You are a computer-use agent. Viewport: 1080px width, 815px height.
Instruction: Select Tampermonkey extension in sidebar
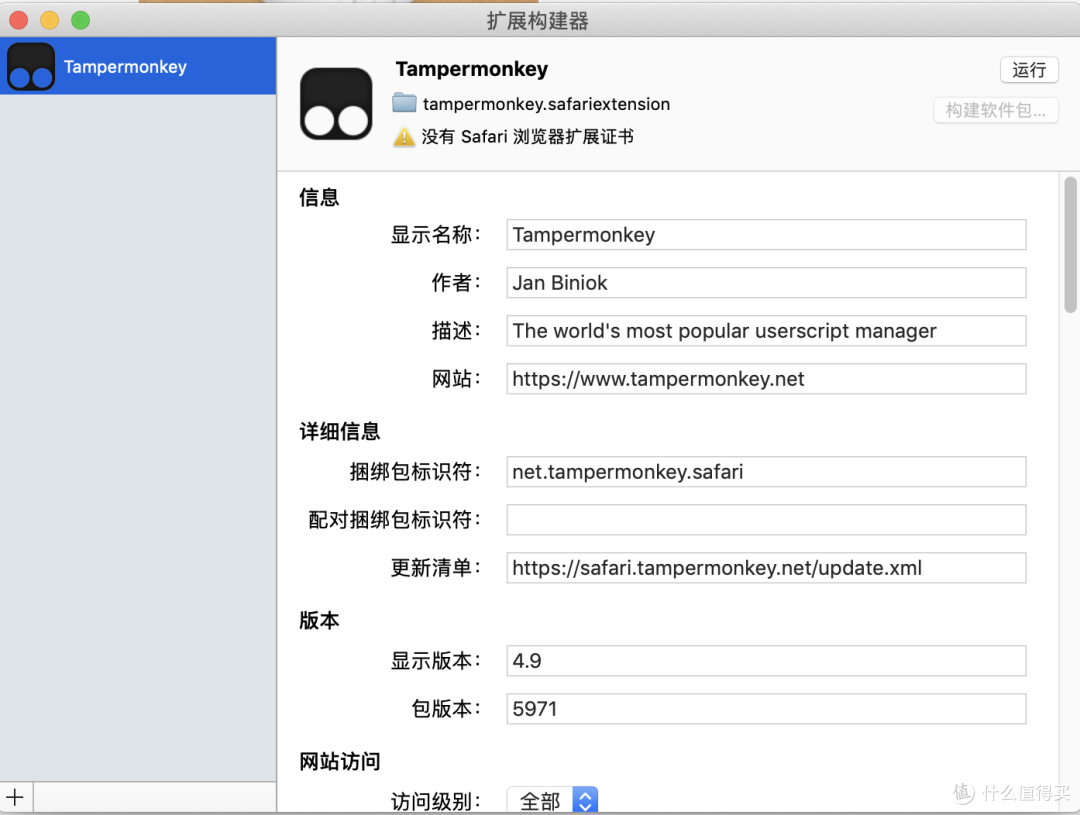click(x=138, y=66)
